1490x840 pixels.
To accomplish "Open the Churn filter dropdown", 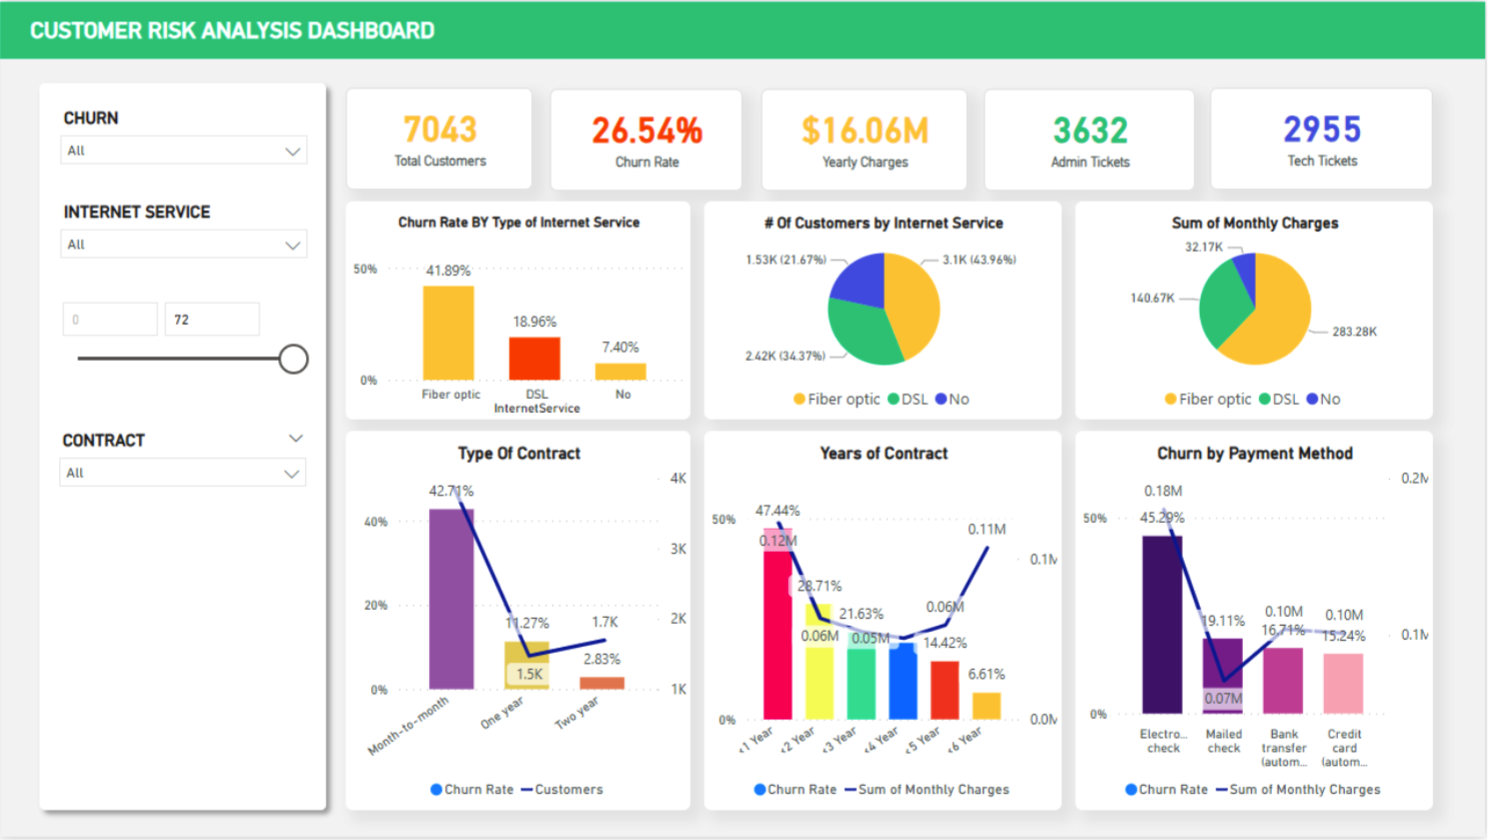I will pyautogui.click(x=183, y=151).
